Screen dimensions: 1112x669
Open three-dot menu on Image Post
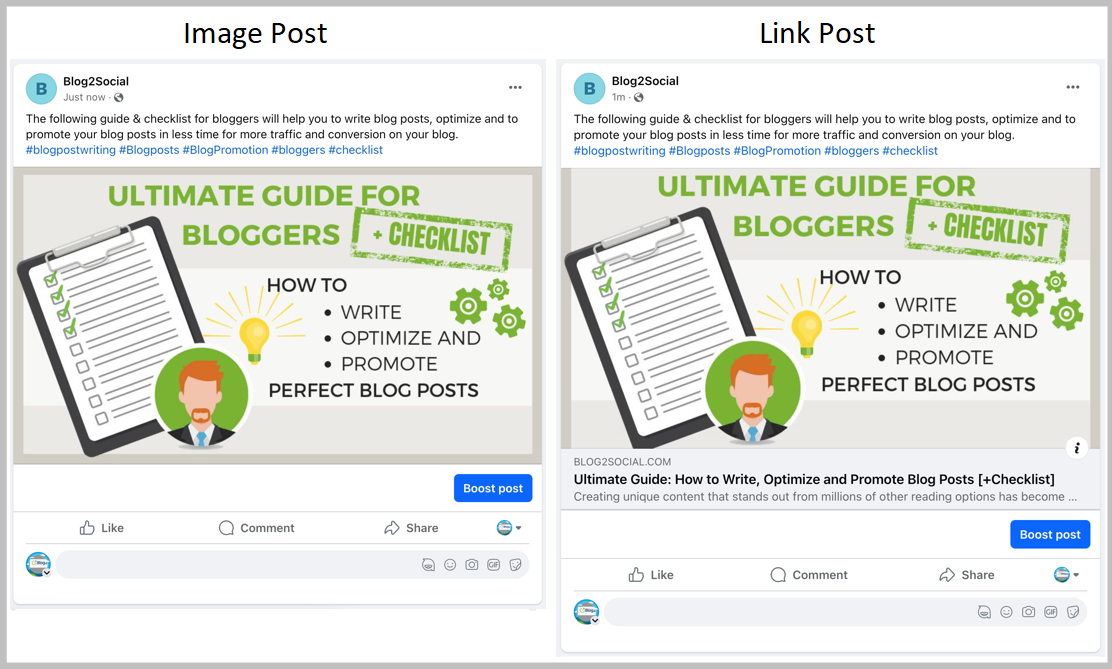(515, 87)
